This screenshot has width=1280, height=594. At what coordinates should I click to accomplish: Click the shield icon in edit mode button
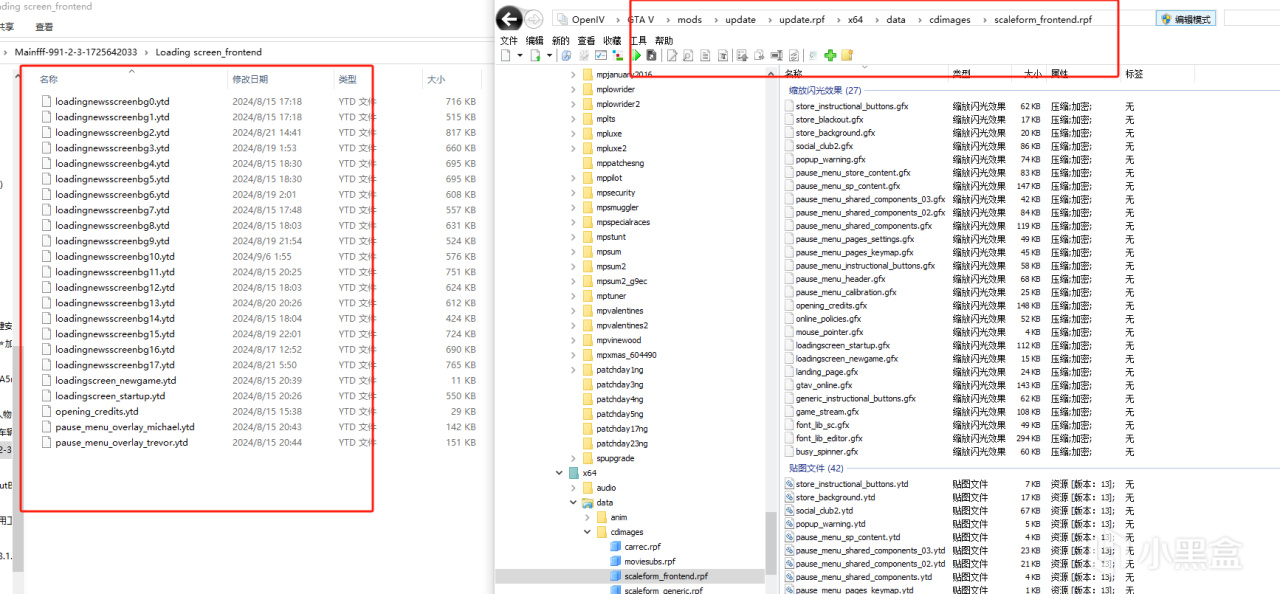pos(1165,19)
